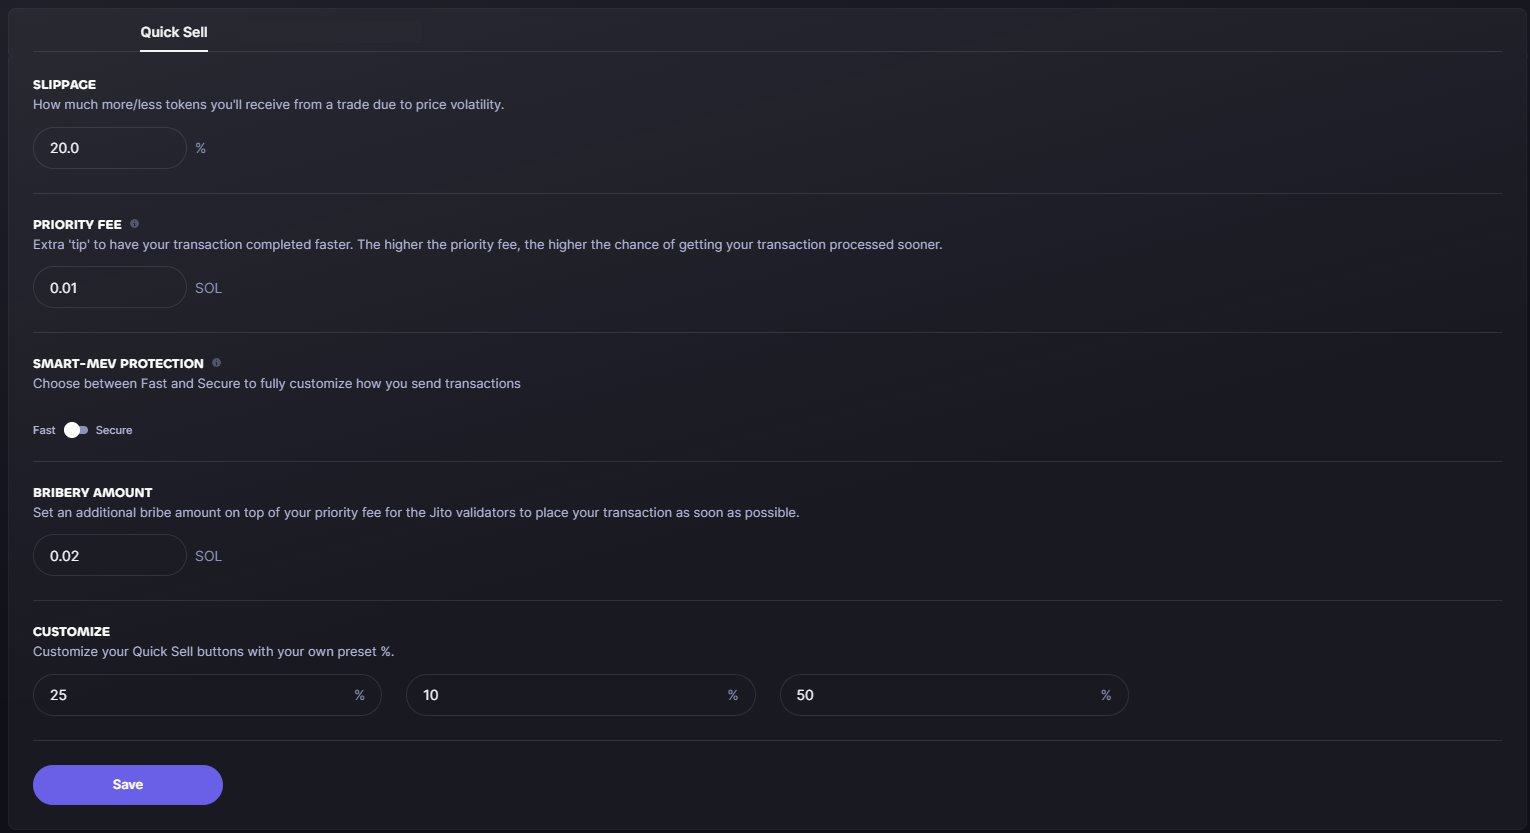1530x833 pixels.
Task: Click the info icon next to Smart-MEV Protection
Action: tap(217, 363)
